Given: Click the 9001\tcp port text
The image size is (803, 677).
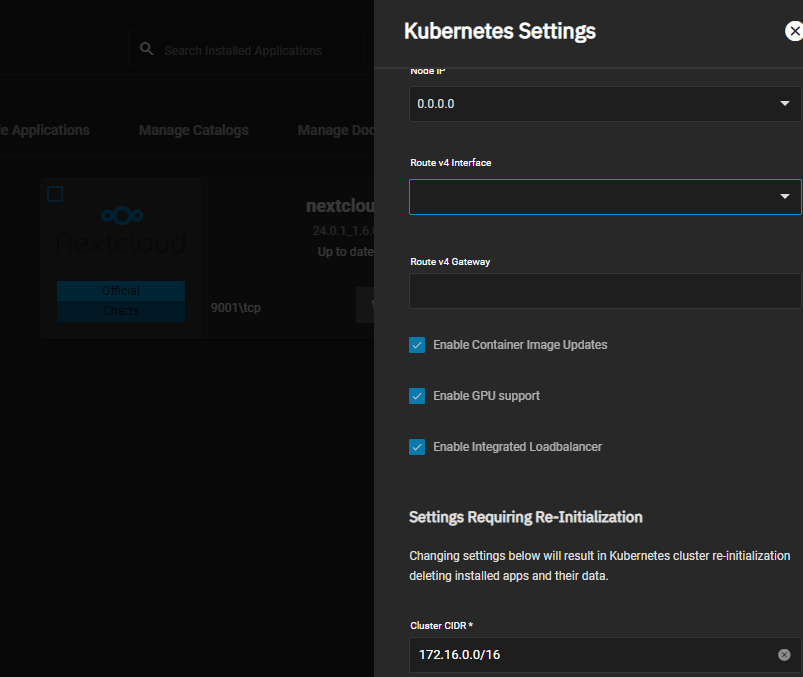Looking at the screenshot, I should tap(236, 308).
